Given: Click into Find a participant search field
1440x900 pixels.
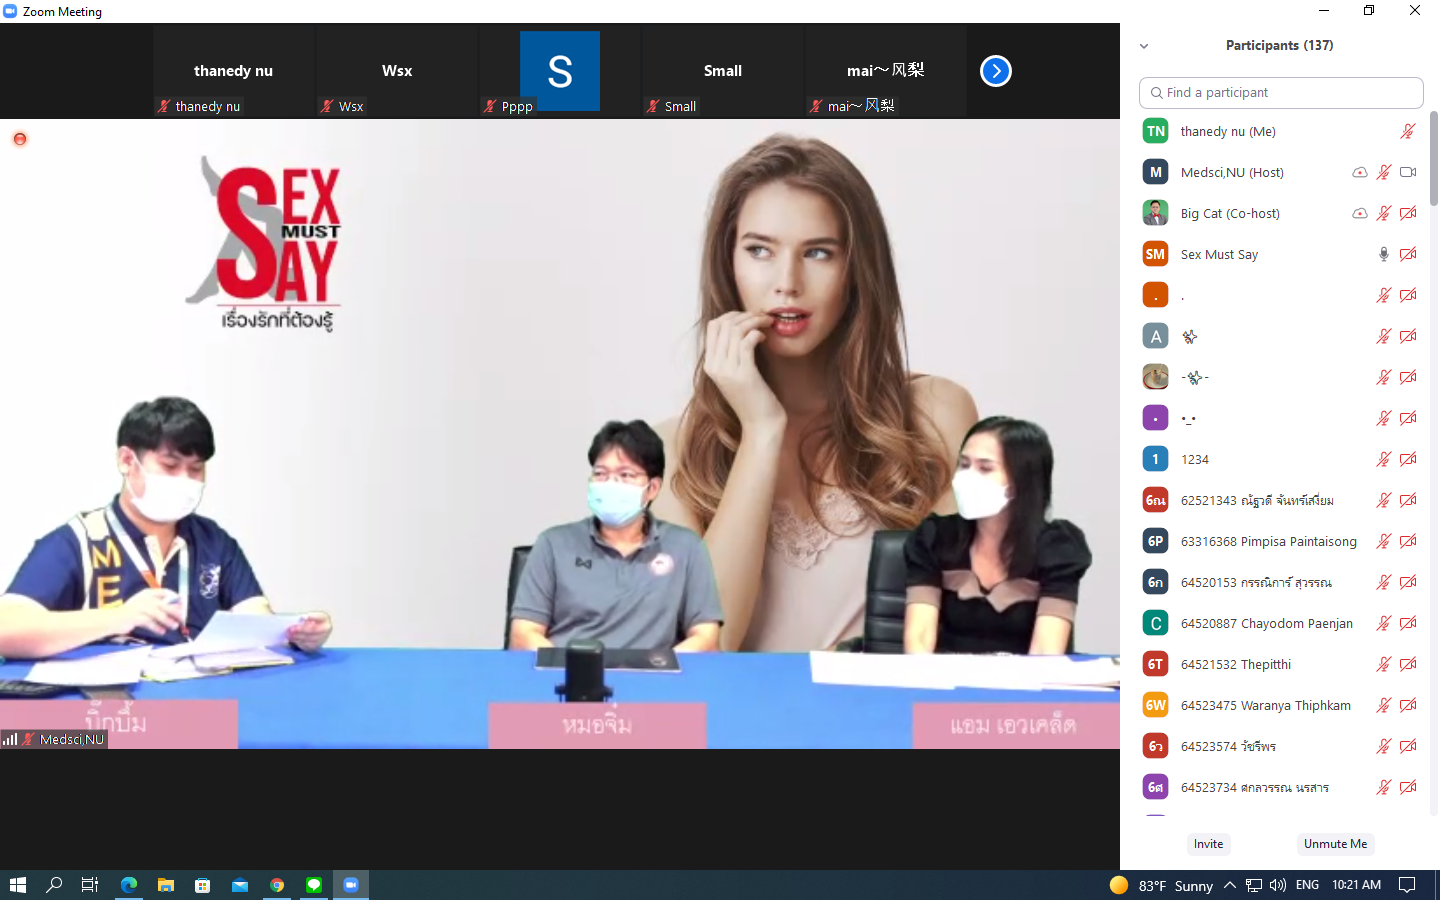Looking at the screenshot, I should [1281, 93].
